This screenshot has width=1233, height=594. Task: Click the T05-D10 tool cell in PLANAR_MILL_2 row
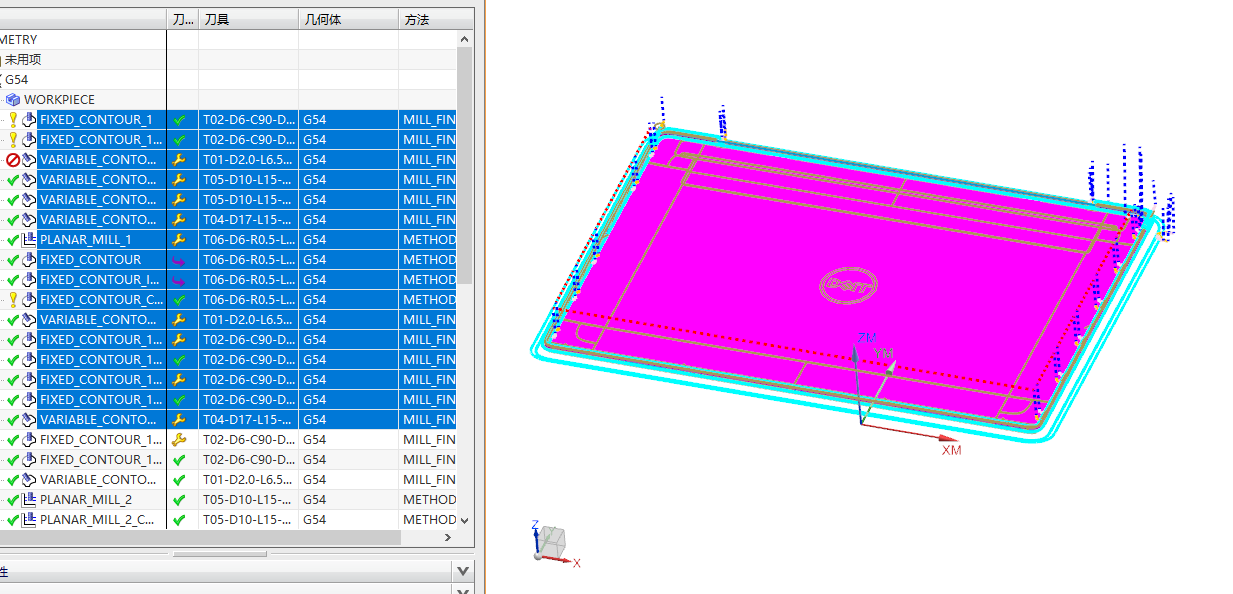click(x=248, y=500)
